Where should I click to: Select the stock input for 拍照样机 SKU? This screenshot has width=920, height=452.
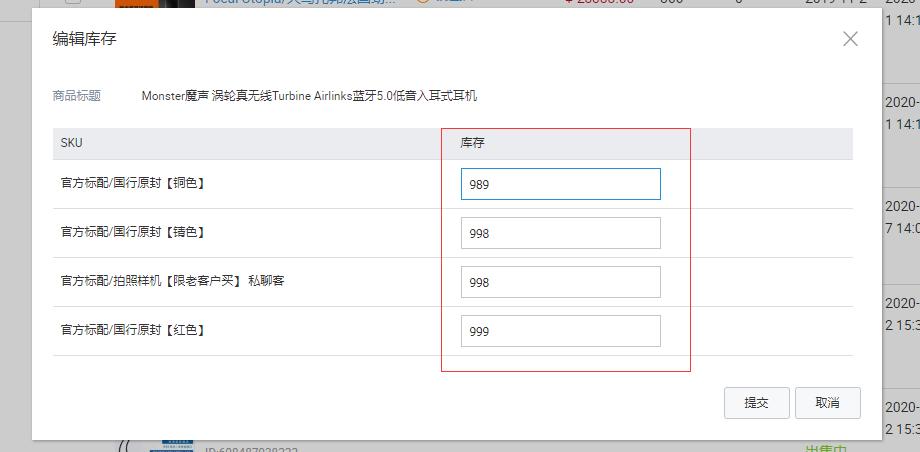tap(560, 282)
